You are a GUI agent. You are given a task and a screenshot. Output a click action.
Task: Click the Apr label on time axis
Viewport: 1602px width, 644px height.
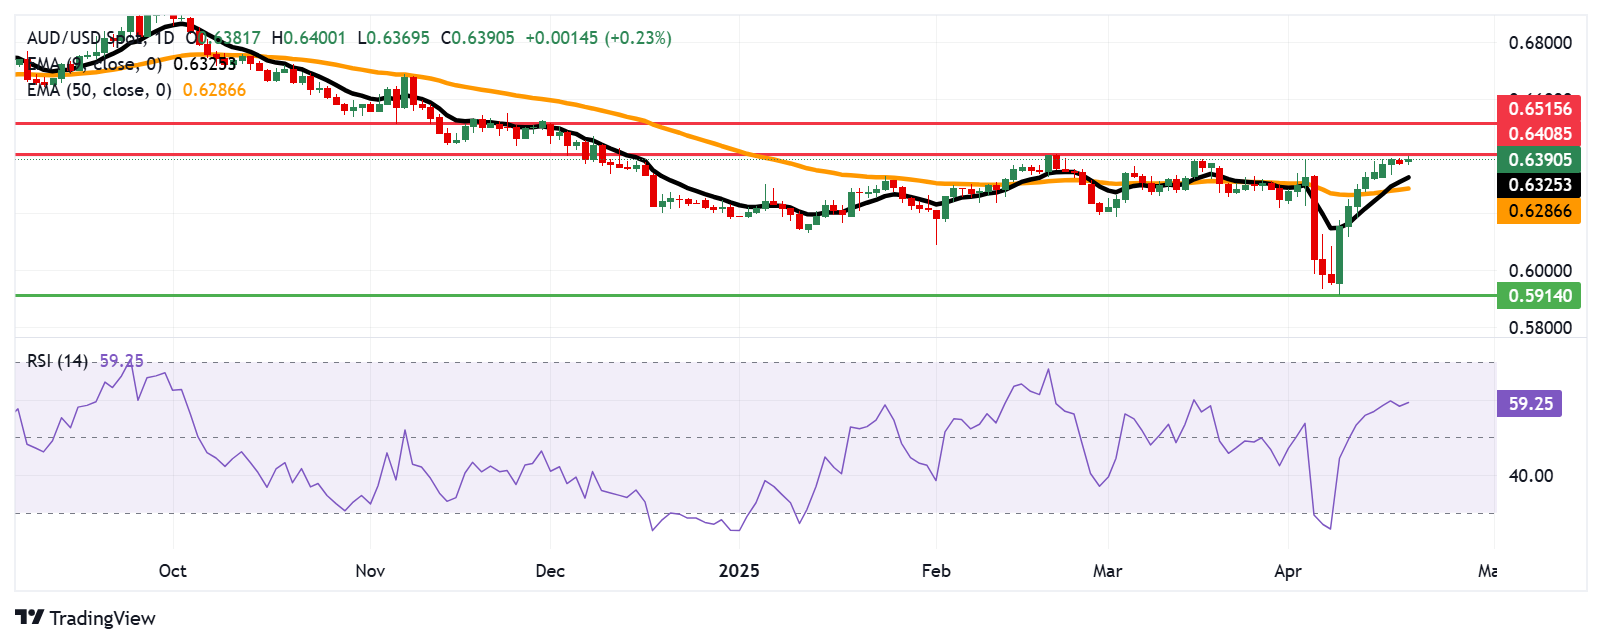click(1287, 571)
